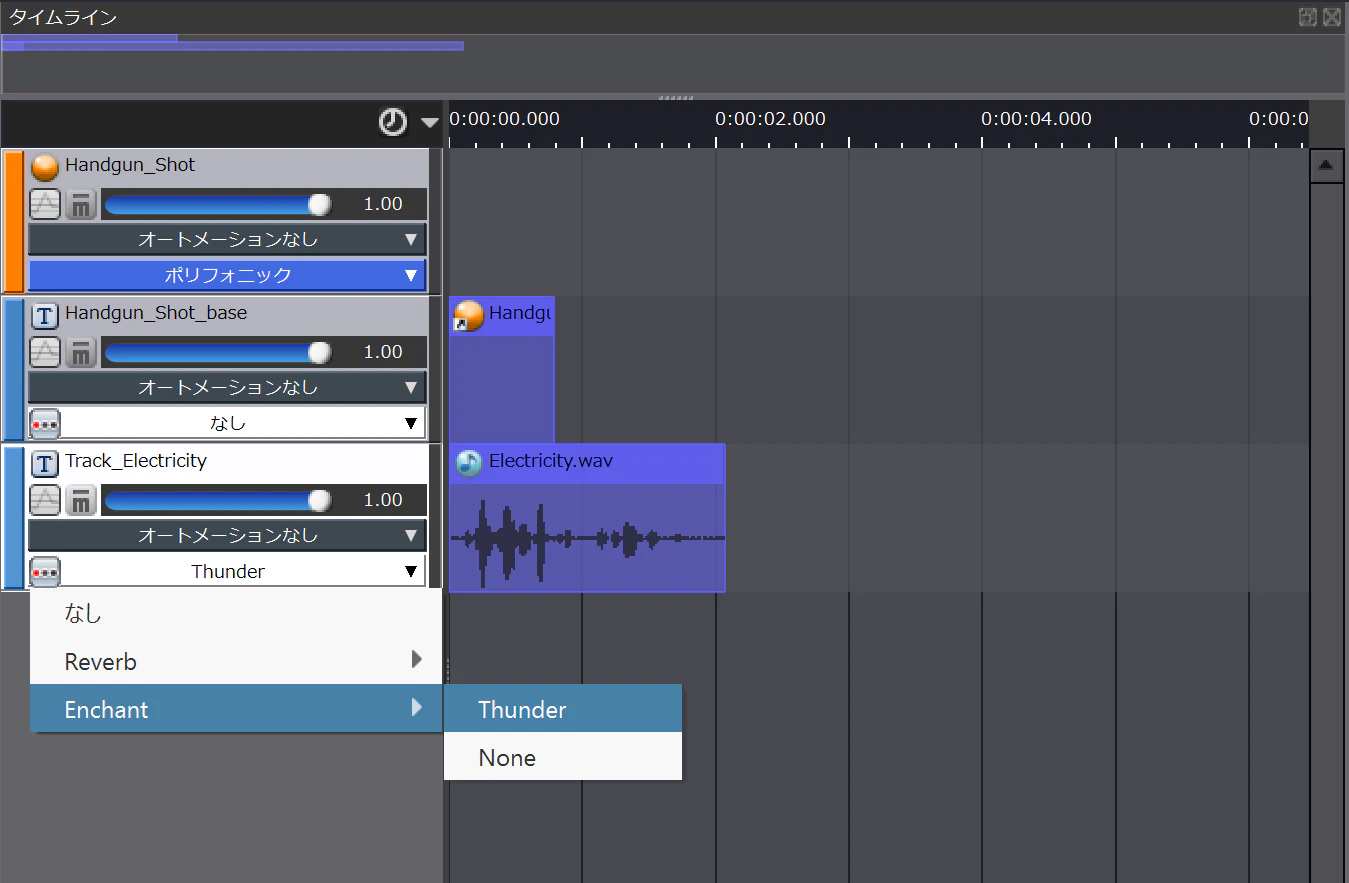1349x883 pixels.
Task: Click the Electricity.wav waveform display
Action: pyautogui.click(x=587, y=539)
